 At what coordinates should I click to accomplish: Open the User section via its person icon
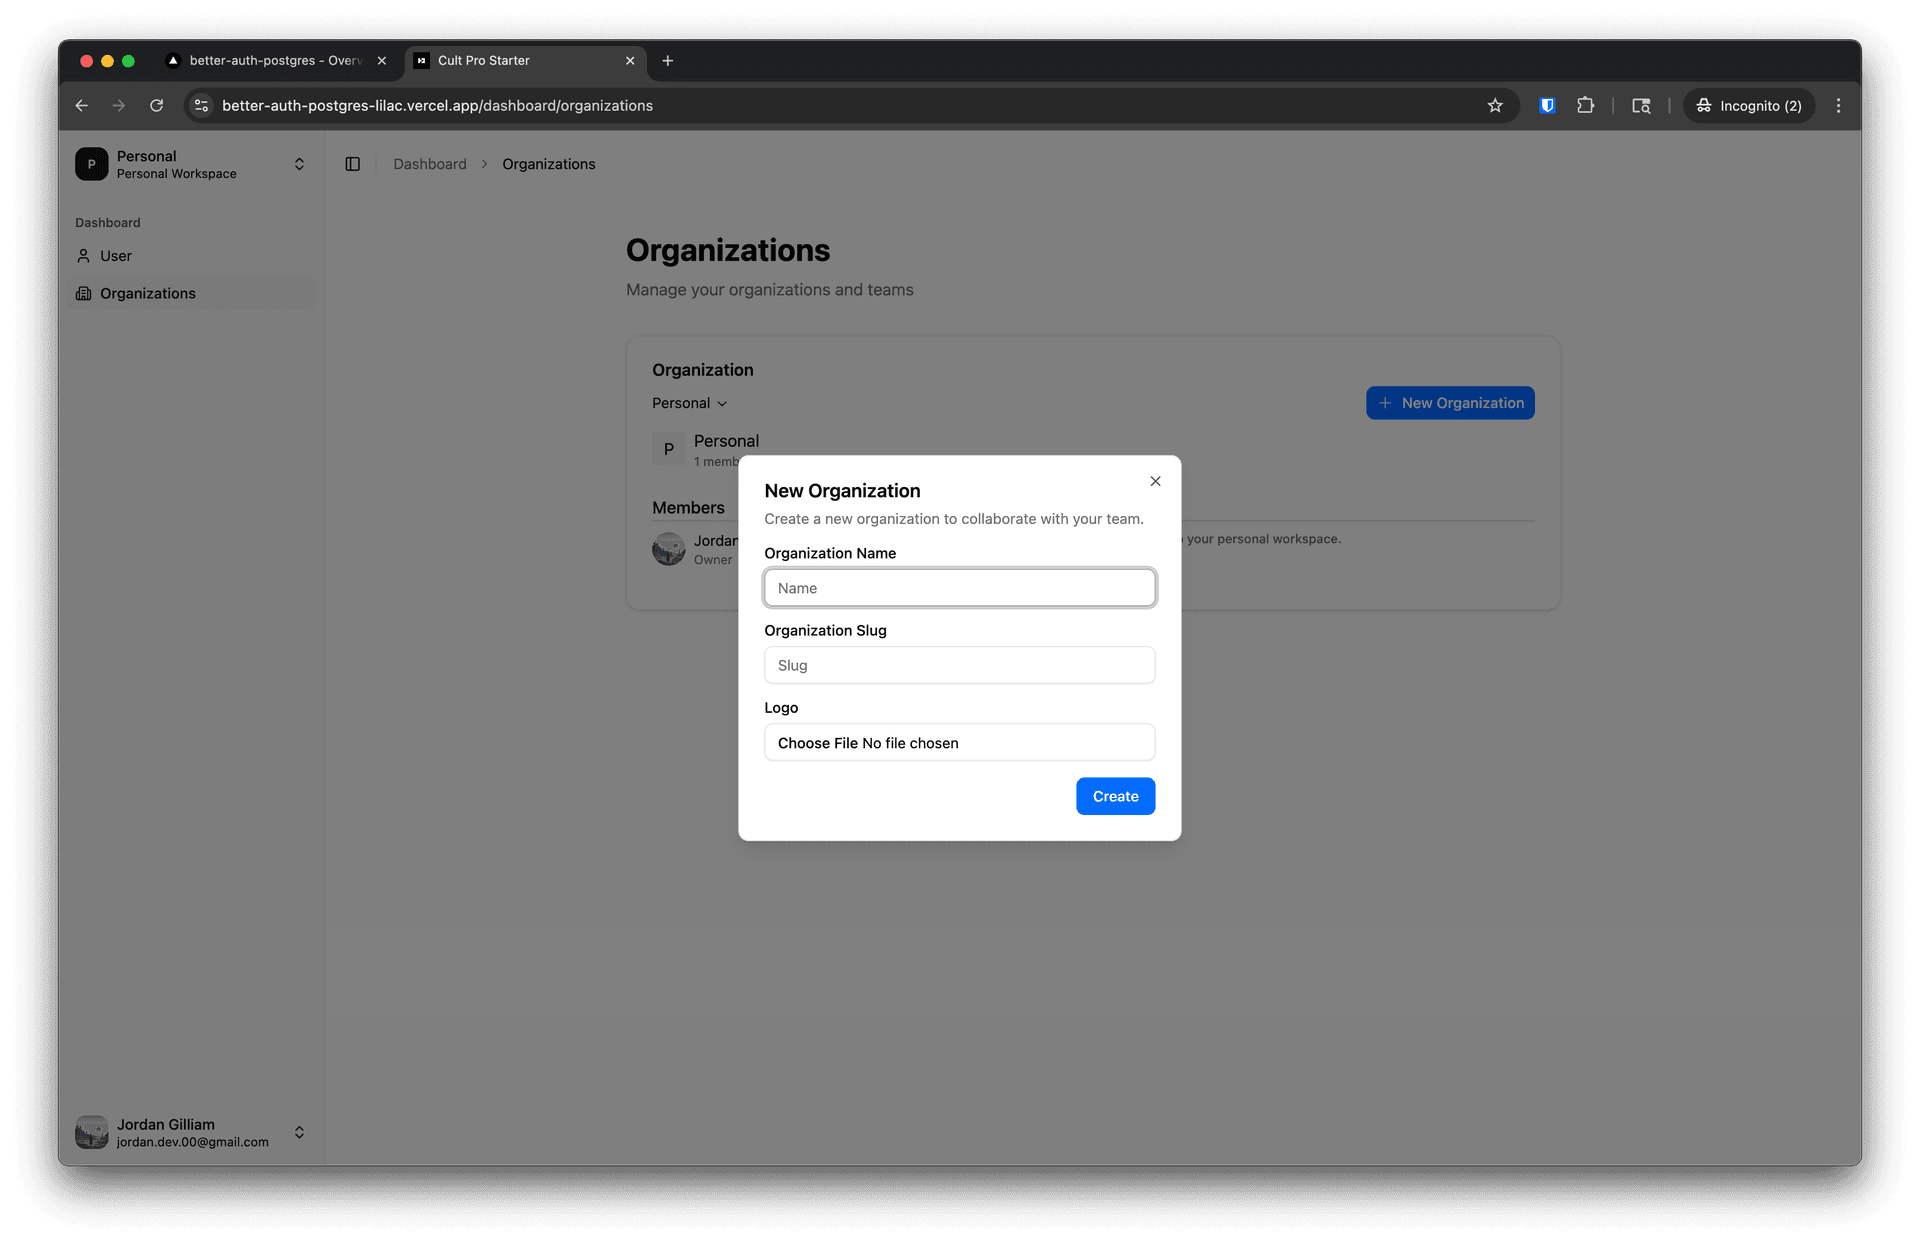pyautogui.click(x=84, y=256)
